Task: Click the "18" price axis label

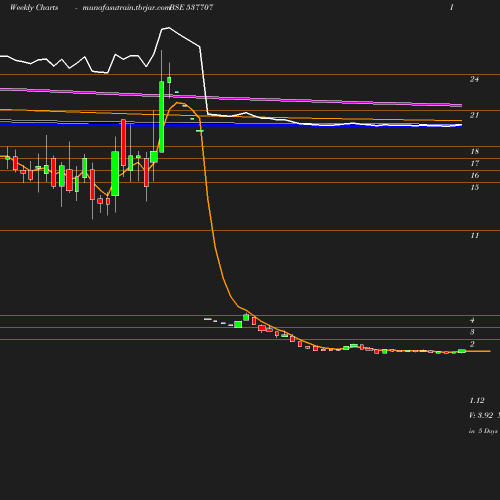Action: click(475, 151)
